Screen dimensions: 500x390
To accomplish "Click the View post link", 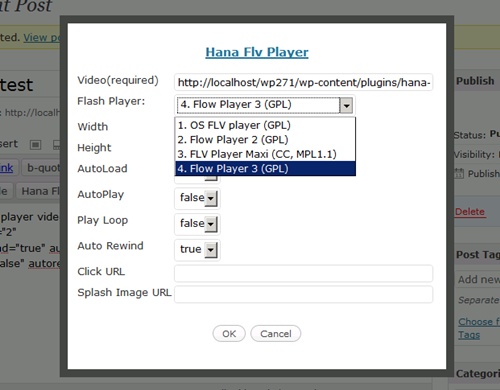I will [x=41, y=38].
